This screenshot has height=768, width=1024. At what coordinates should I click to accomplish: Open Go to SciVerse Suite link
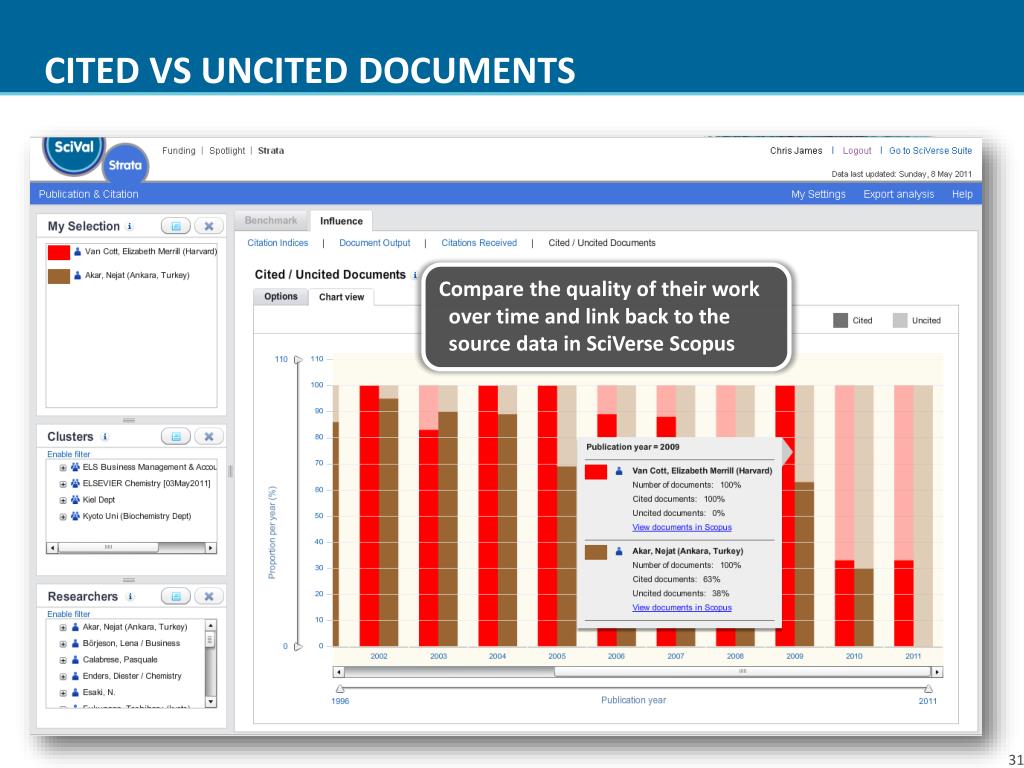[930, 151]
